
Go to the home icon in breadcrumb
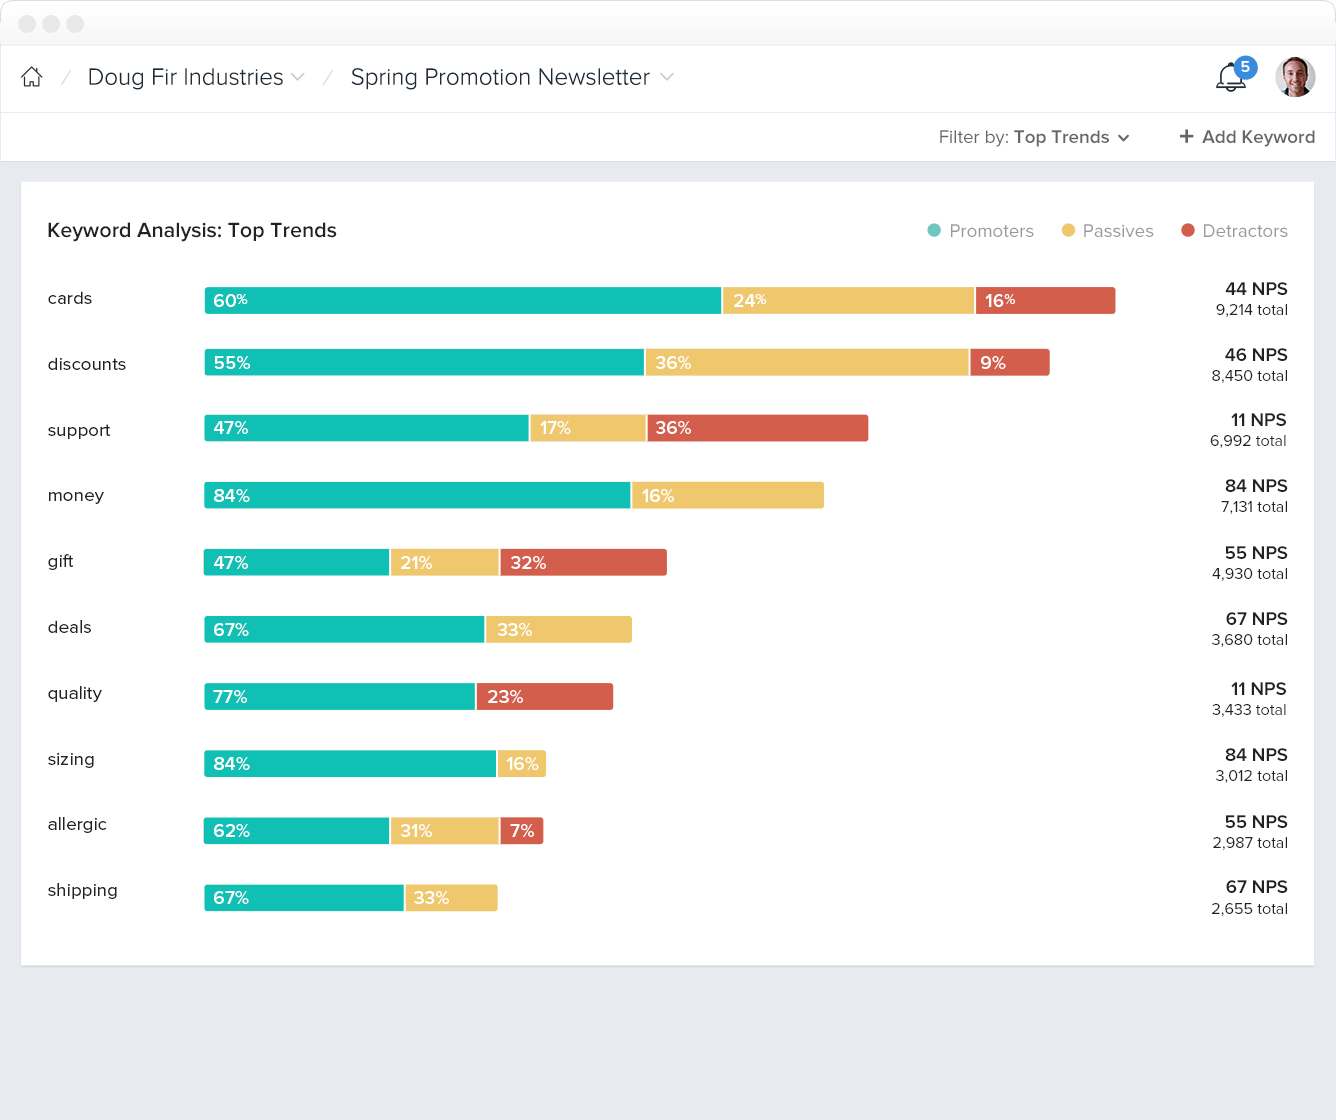click(x=32, y=77)
